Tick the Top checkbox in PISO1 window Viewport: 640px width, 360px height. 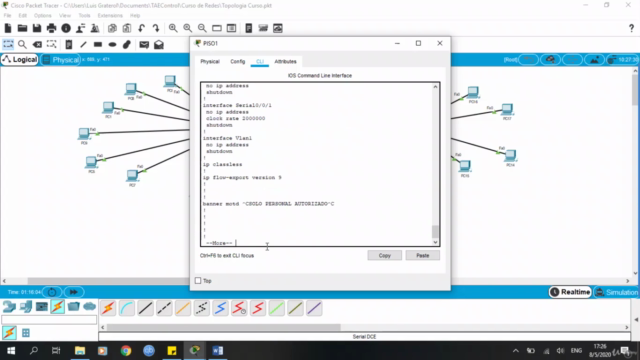pyautogui.click(x=198, y=280)
